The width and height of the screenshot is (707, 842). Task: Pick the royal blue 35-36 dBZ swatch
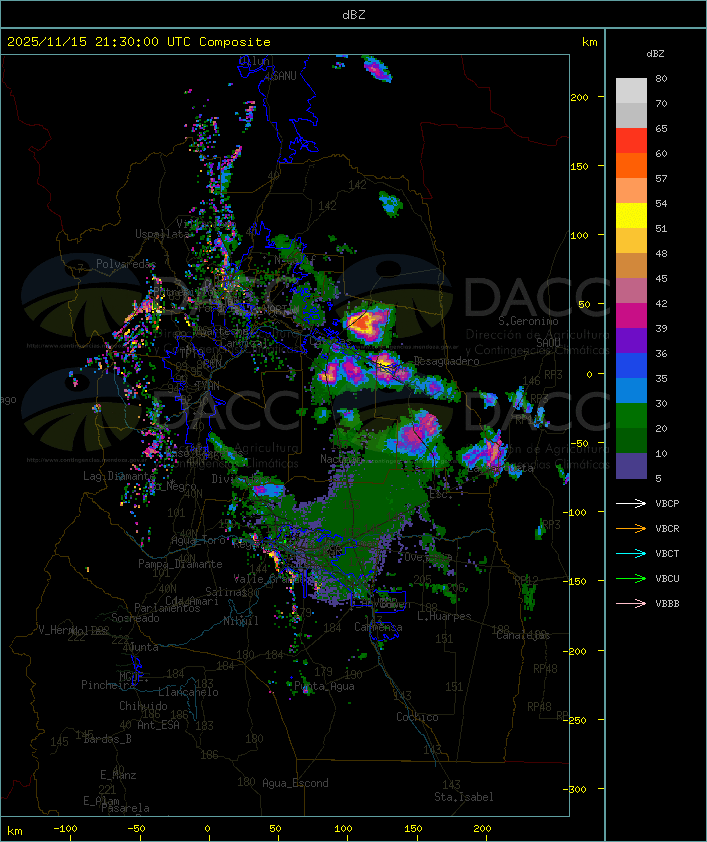tap(631, 365)
